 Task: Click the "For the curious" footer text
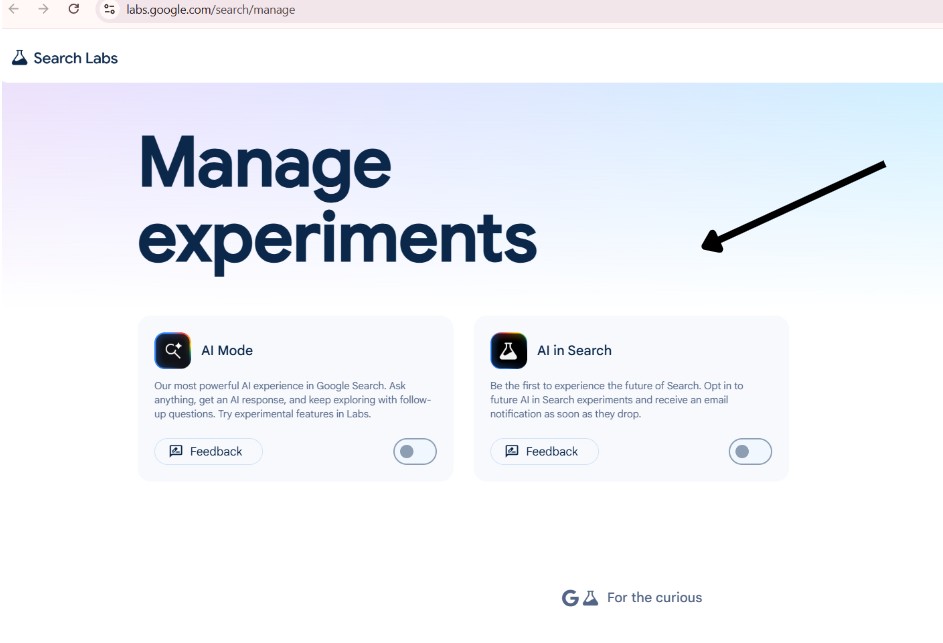(654, 597)
